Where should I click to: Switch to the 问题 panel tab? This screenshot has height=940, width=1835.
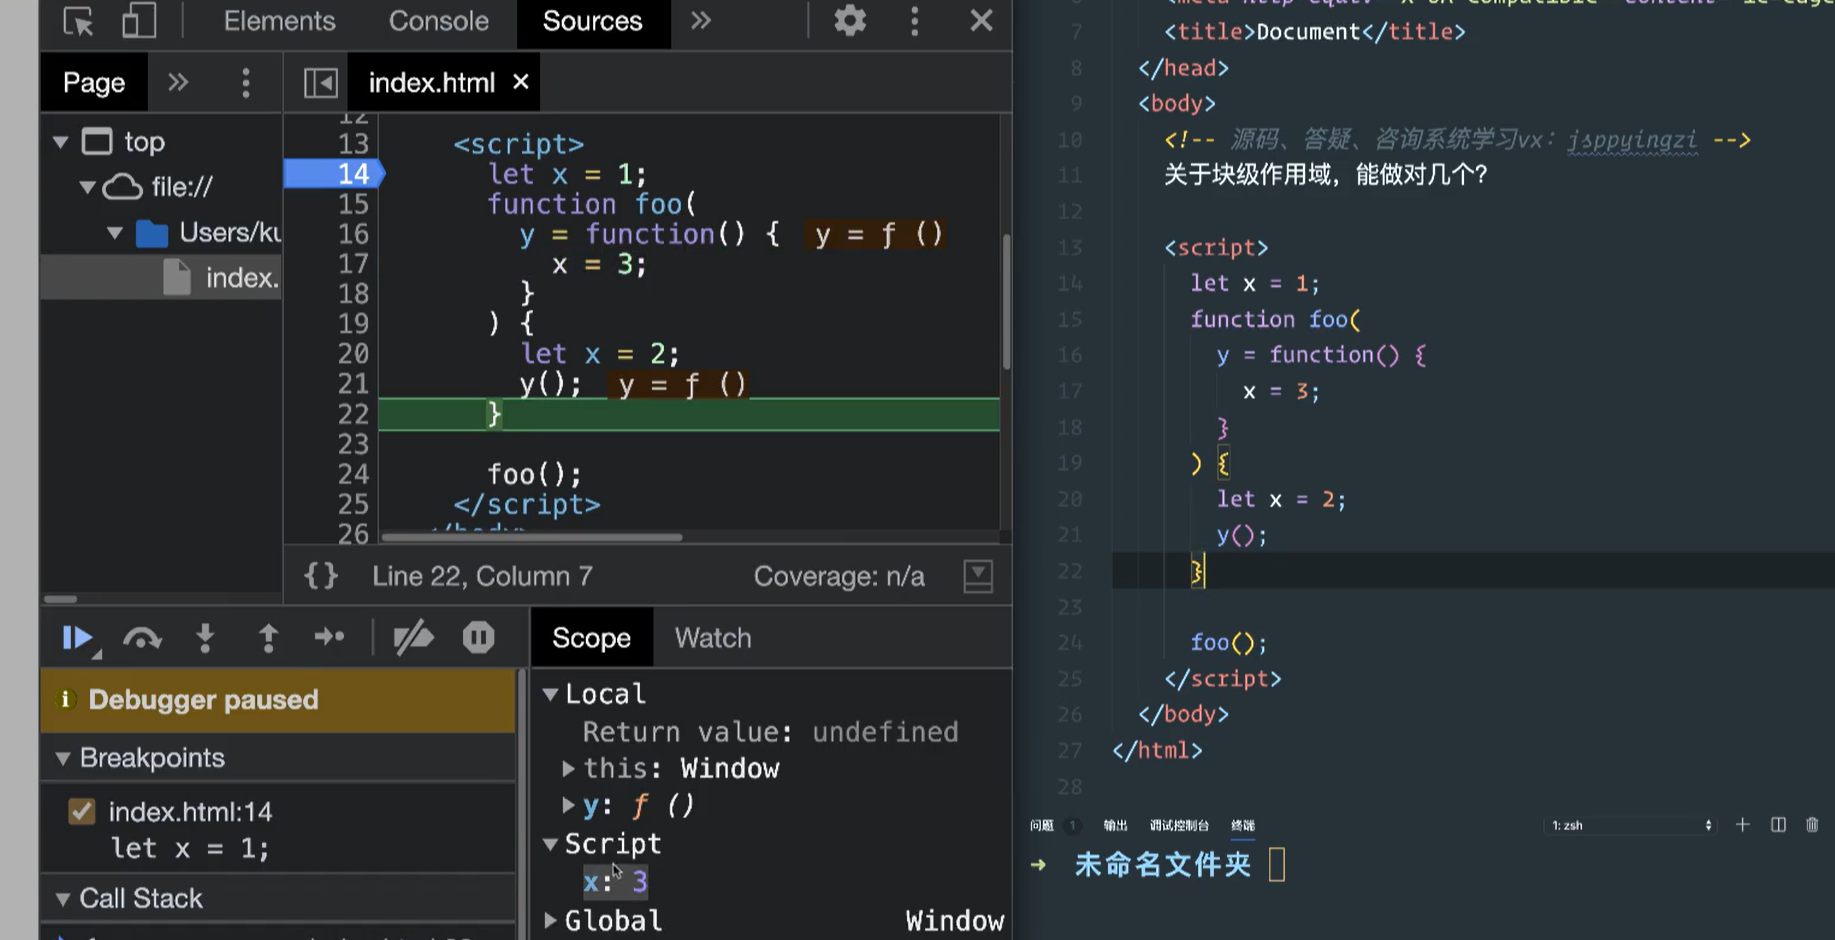[x=1042, y=825]
